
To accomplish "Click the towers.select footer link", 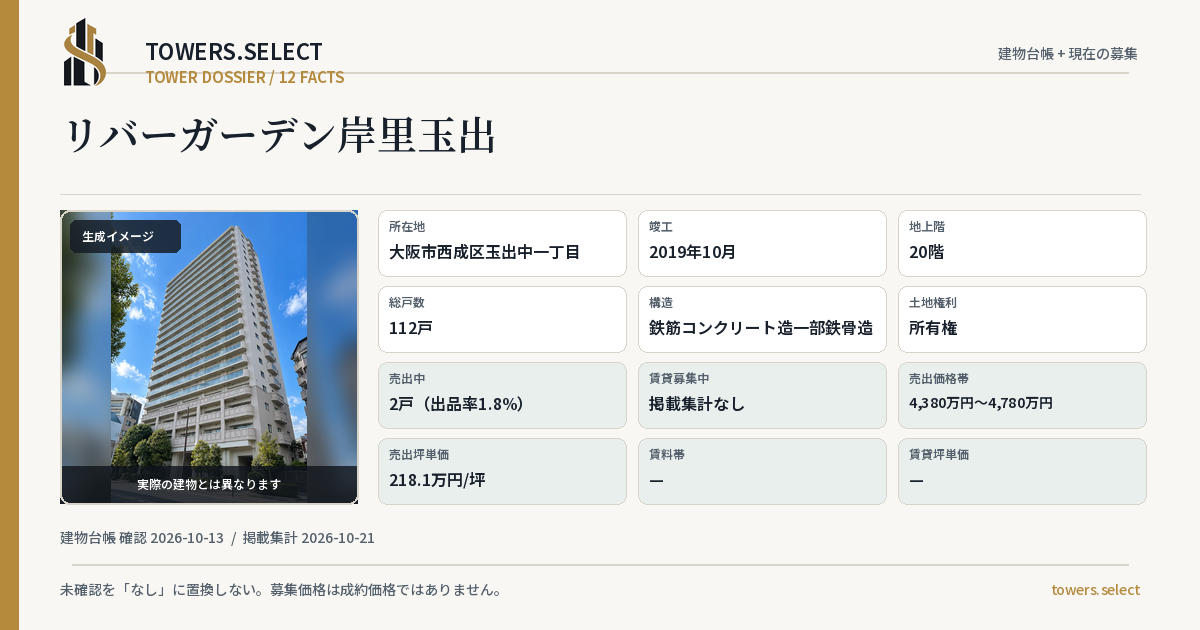I will point(1095,590).
